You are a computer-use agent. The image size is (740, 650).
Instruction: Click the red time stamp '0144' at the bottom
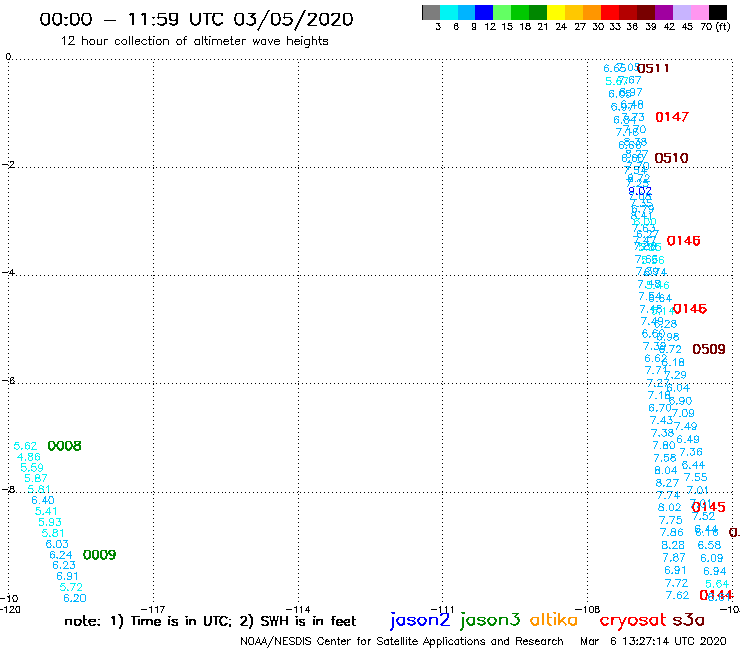click(x=716, y=595)
